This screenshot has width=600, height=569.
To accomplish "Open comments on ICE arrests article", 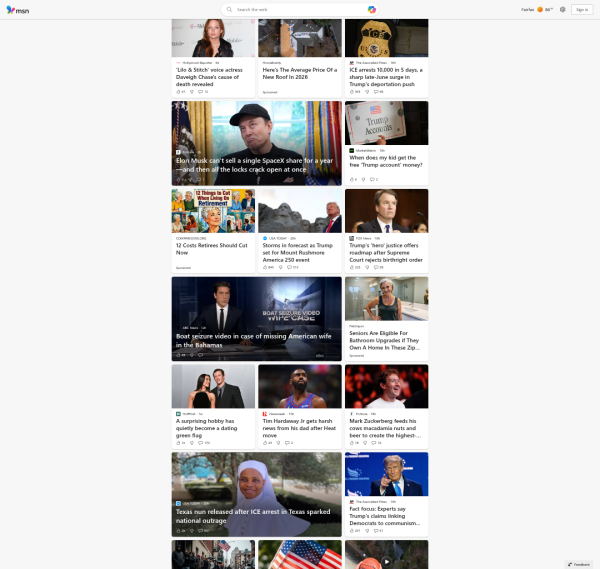I will (x=378, y=92).
